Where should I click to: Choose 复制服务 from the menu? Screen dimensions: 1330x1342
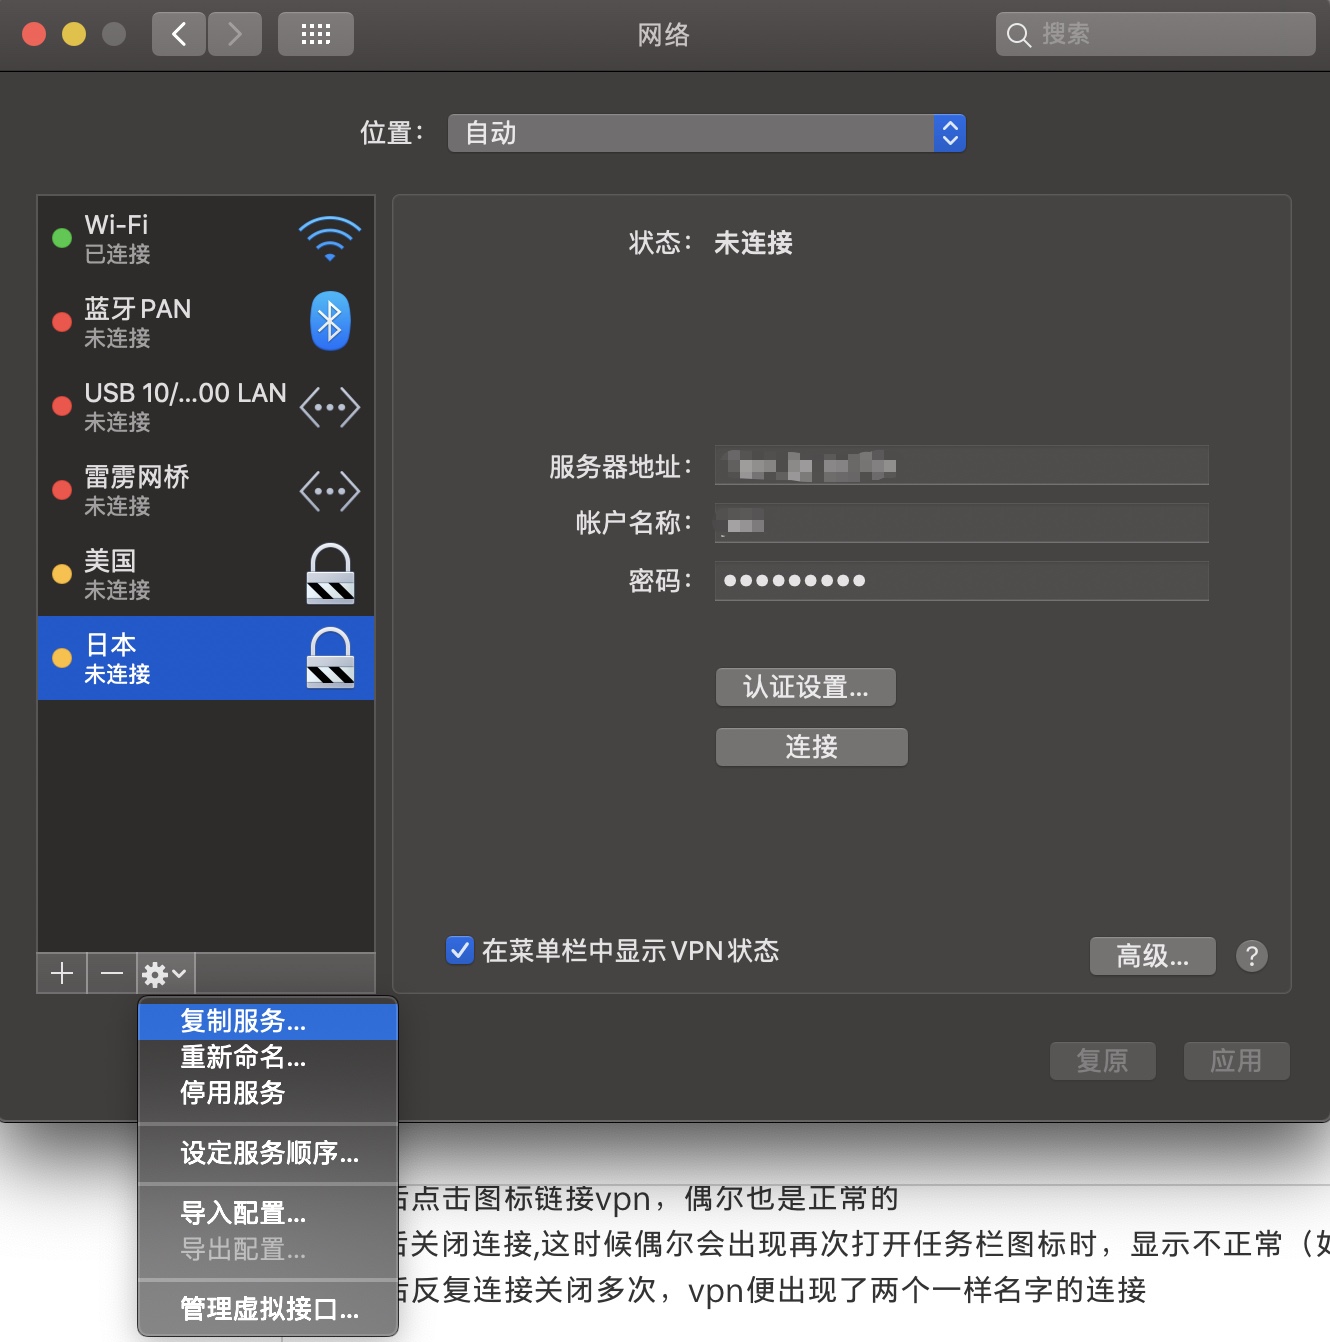click(x=243, y=1021)
